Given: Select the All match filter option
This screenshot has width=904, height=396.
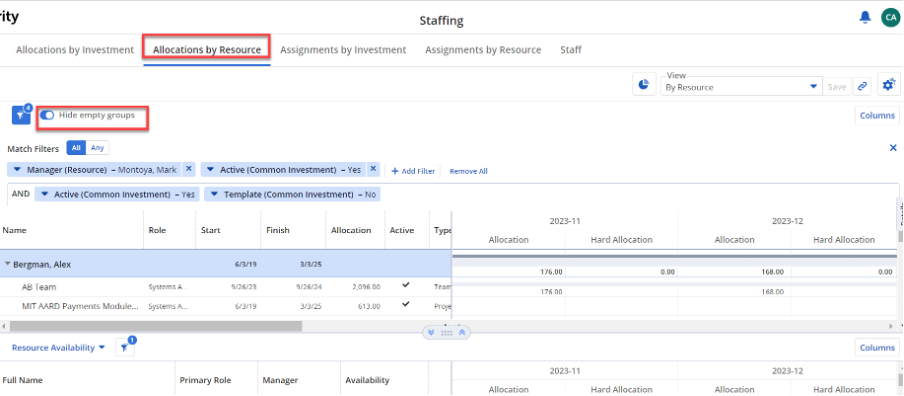Looking at the screenshot, I should click(x=76, y=148).
